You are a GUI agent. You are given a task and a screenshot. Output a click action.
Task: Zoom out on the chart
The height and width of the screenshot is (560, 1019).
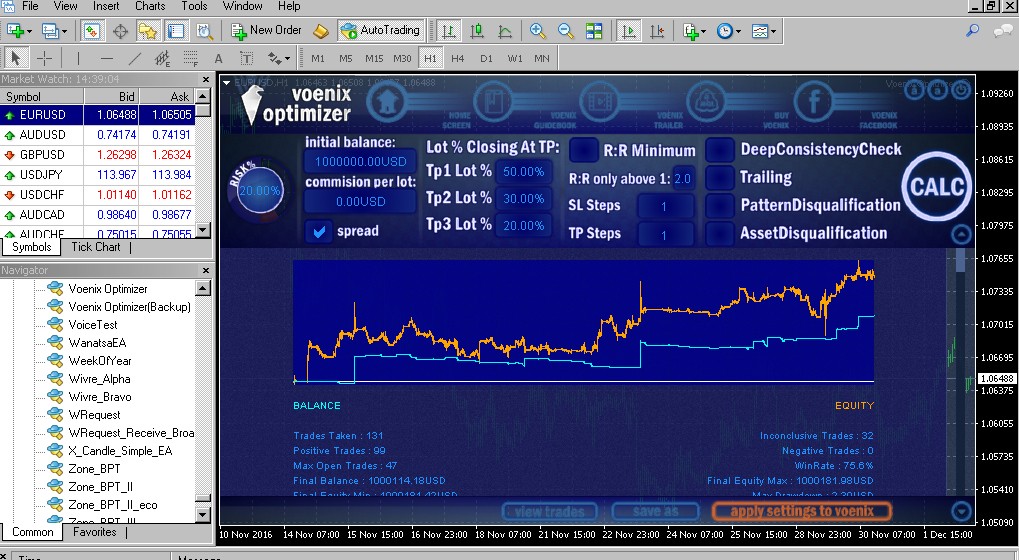click(x=566, y=31)
